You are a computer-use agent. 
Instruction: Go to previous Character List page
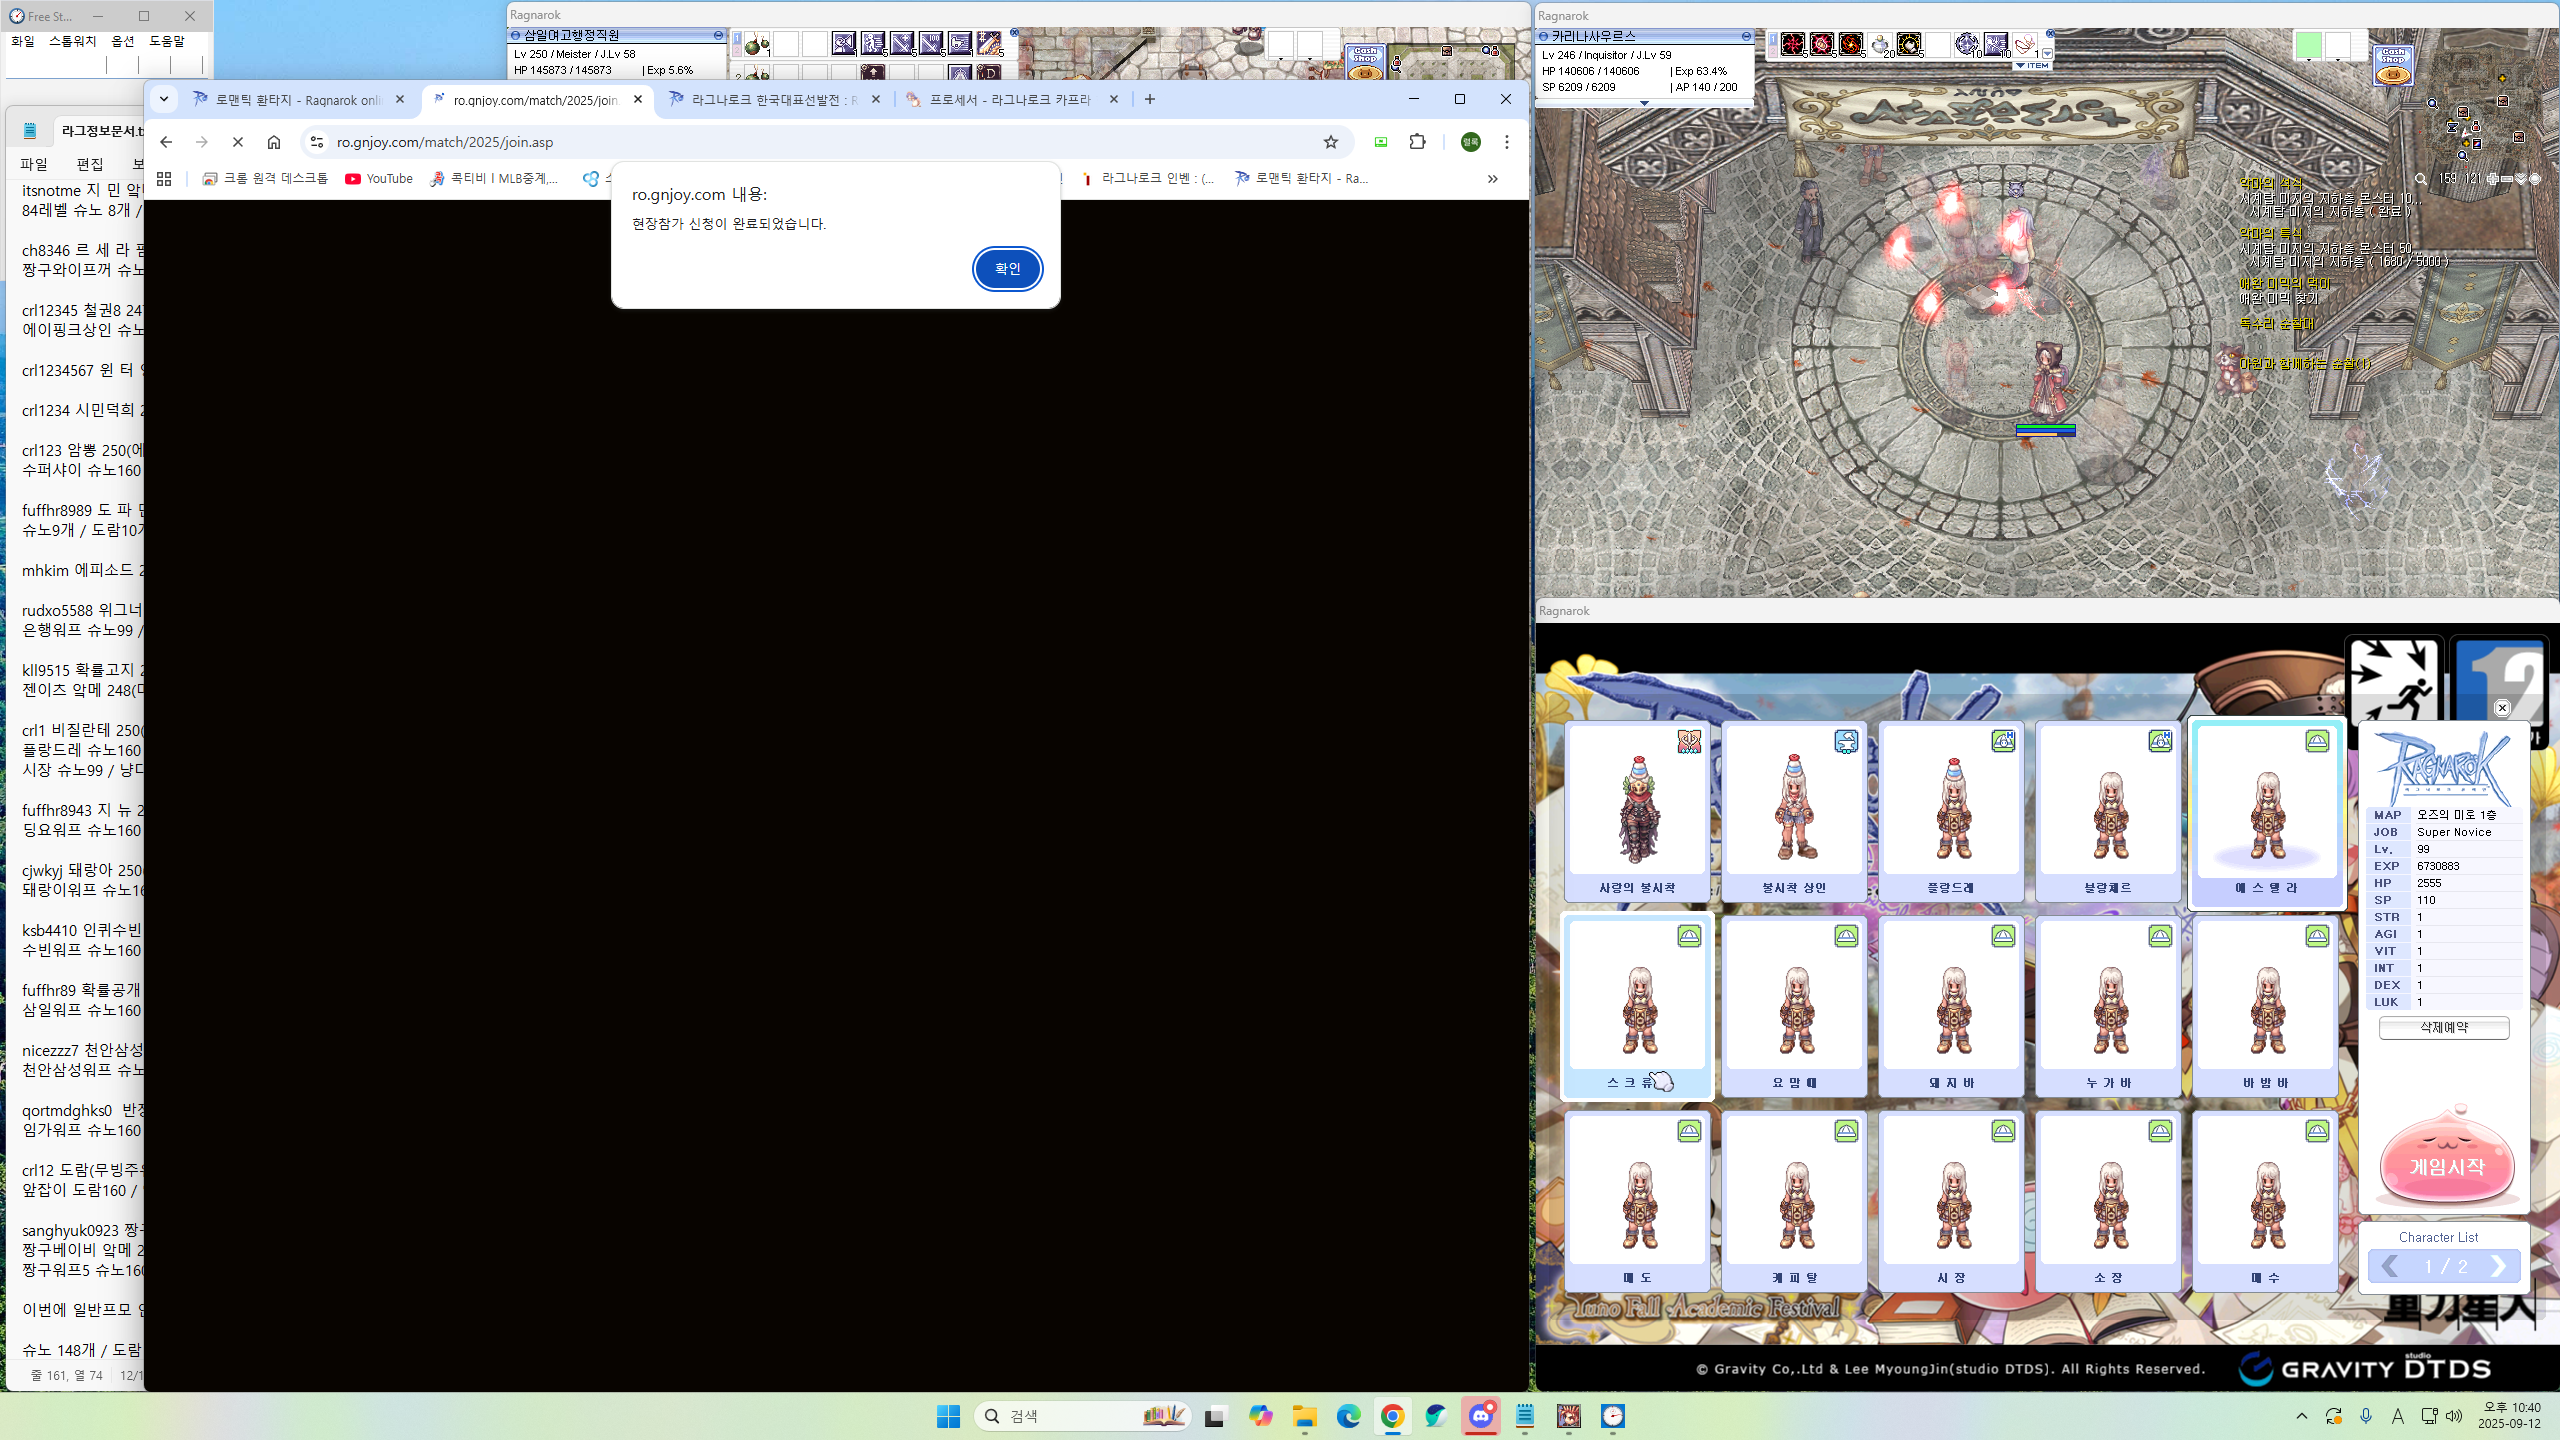2390,1266
